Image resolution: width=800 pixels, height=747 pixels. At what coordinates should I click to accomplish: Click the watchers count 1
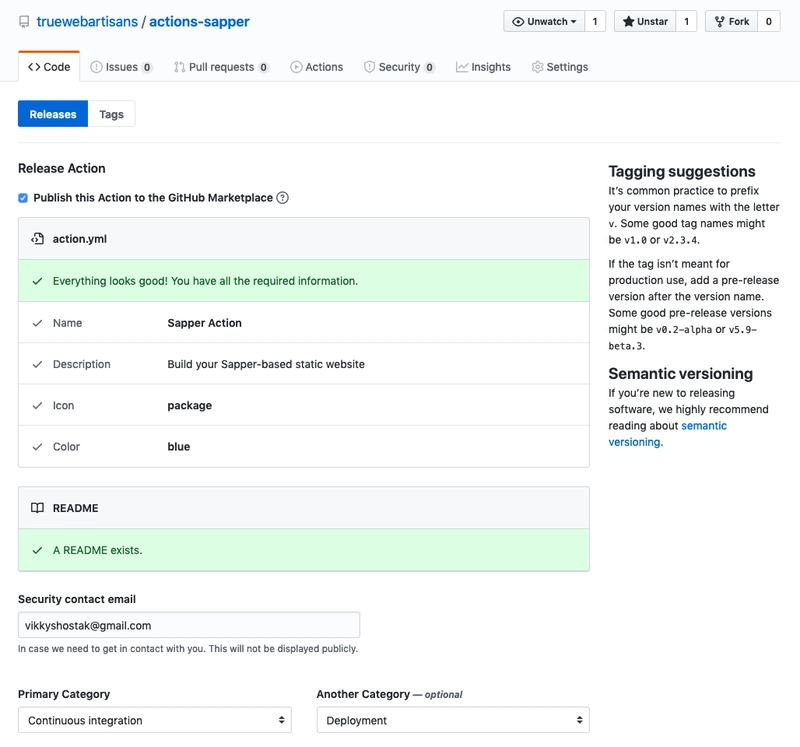click(595, 21)
